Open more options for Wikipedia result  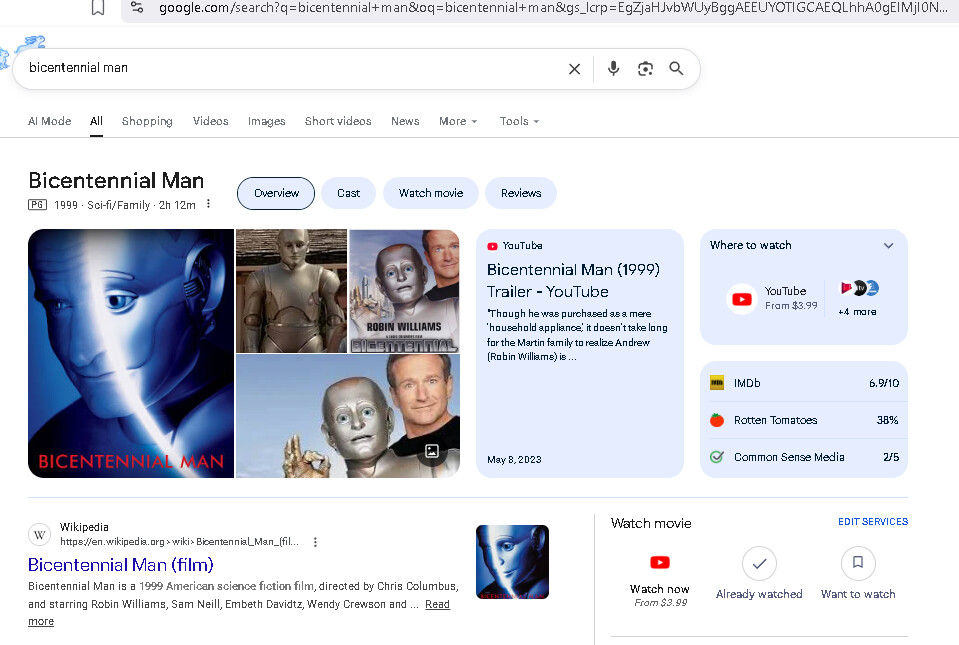pos(315,542)
